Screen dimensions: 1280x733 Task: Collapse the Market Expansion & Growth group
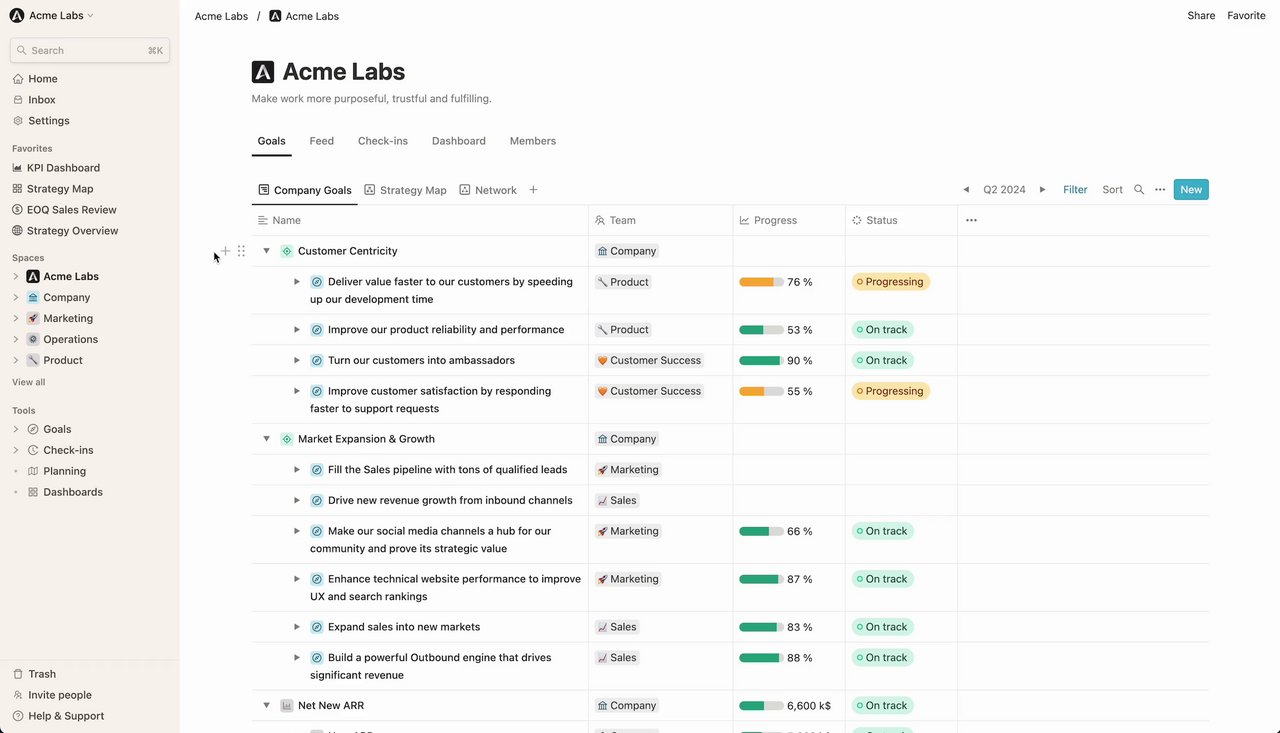point(266,439)
